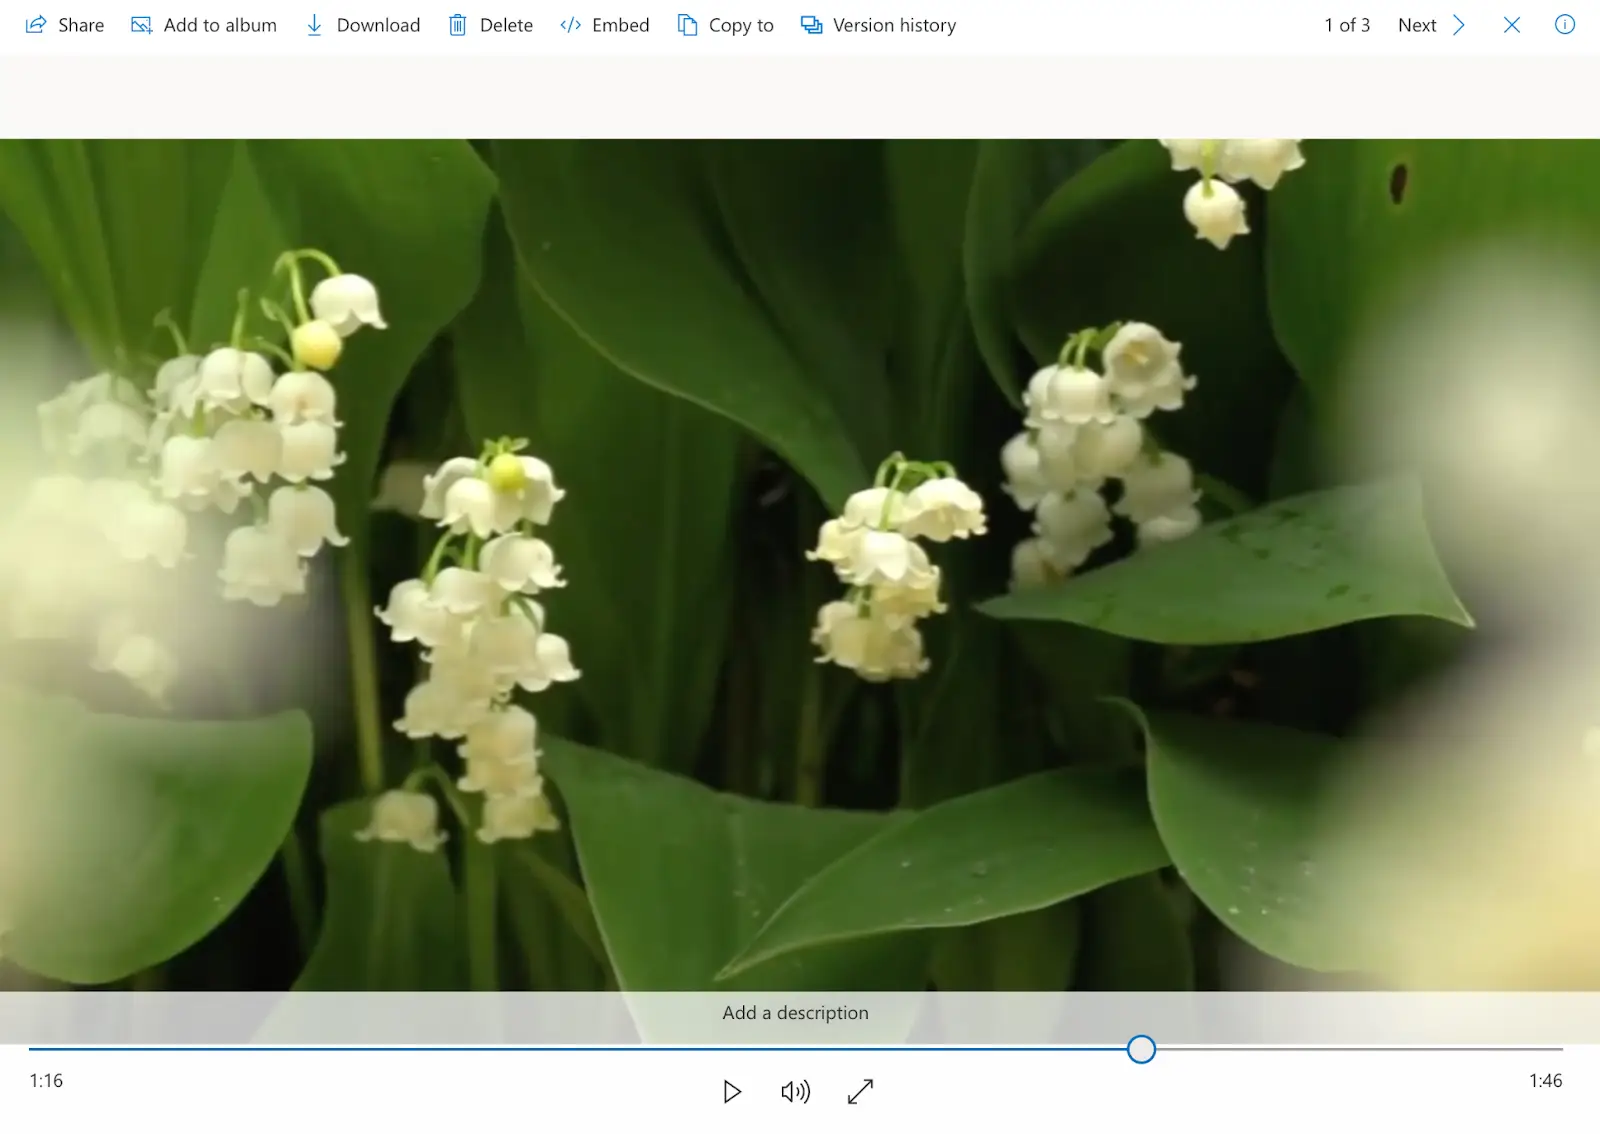Expand to the next item with the chevron
Viewport: 1600px width, 1134px height.
click(1459, 25)
